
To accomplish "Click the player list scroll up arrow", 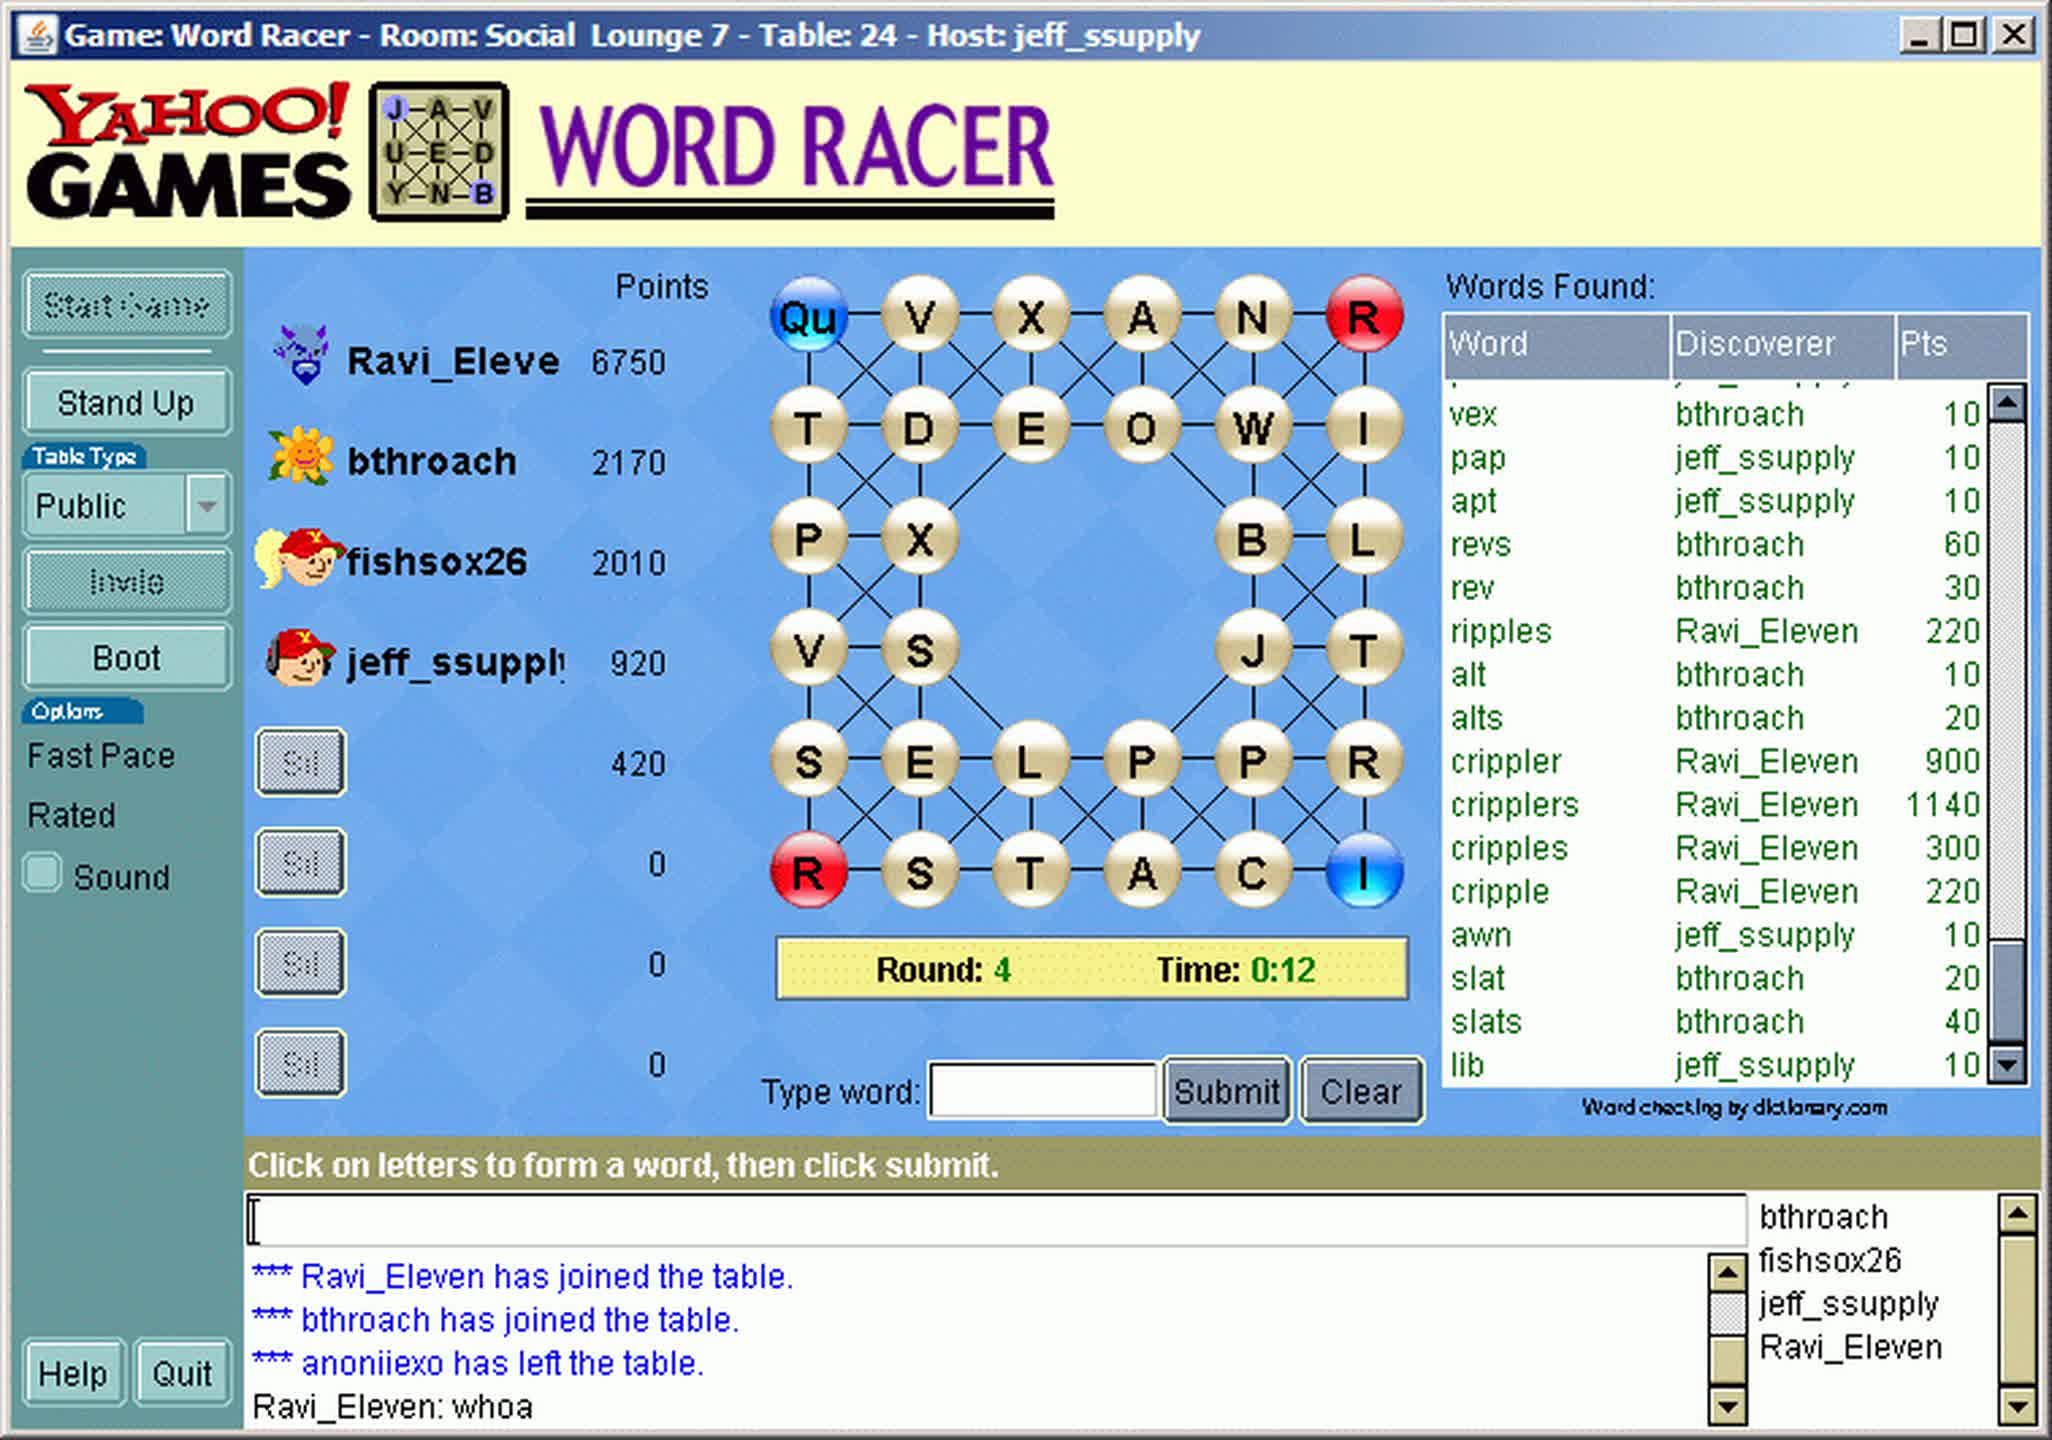I will 2017,1215.
